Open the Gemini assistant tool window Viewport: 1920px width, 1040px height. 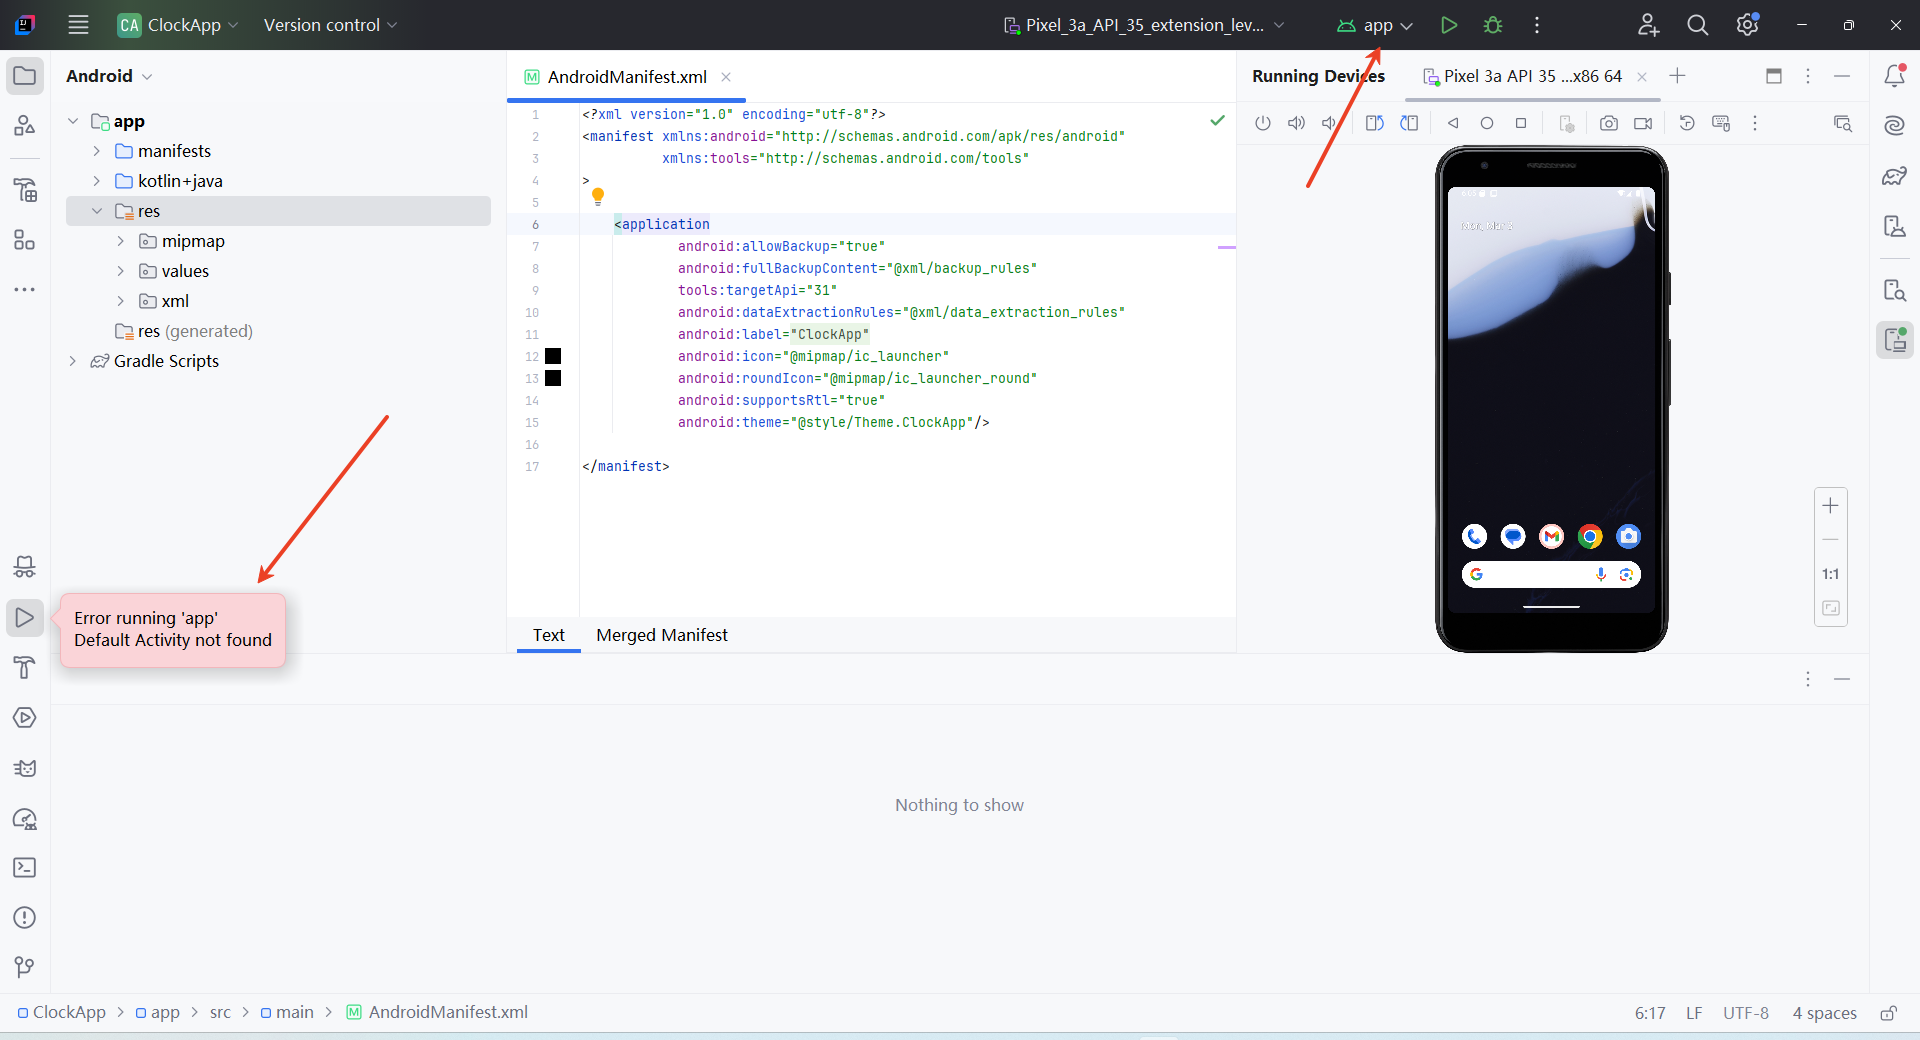coord(1895,125)
